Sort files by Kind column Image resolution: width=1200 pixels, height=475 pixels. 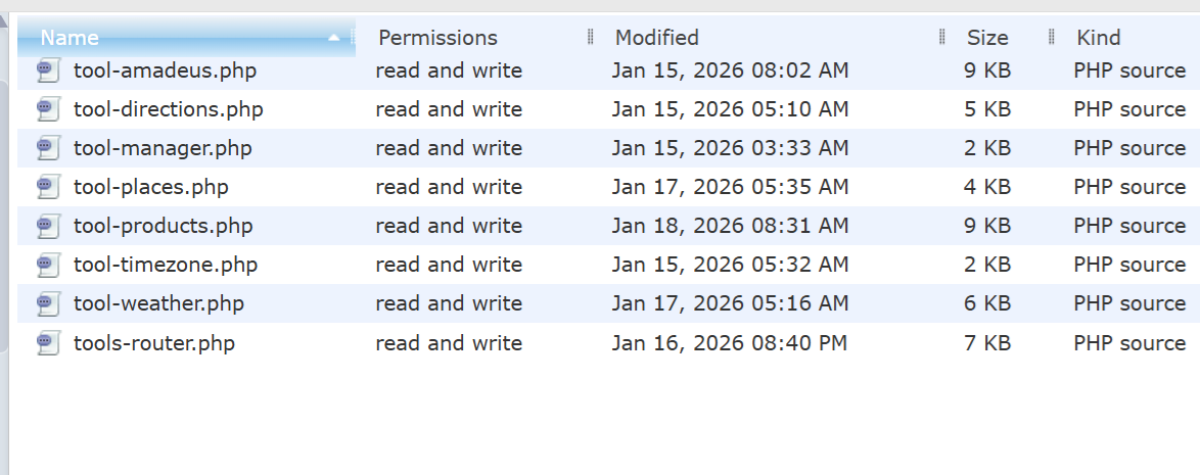1098,38
